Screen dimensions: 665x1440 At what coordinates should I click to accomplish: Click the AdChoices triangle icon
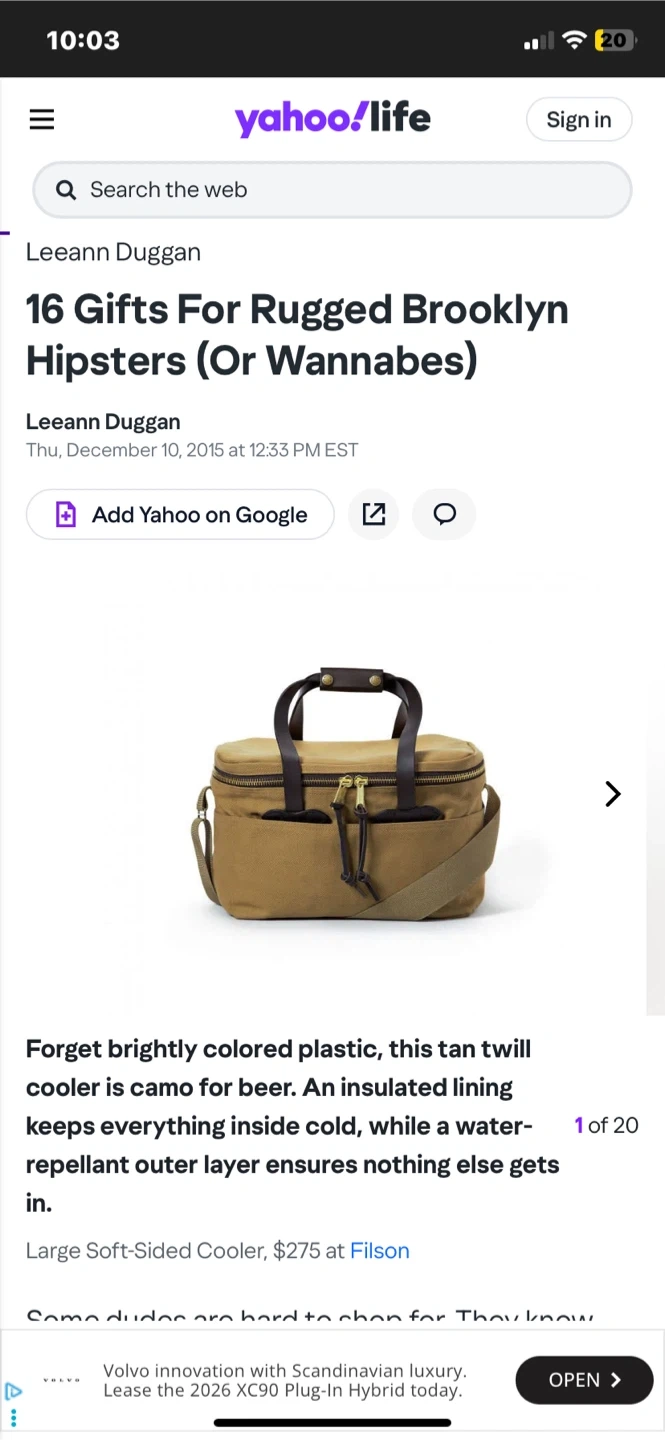pos(13,1390)
